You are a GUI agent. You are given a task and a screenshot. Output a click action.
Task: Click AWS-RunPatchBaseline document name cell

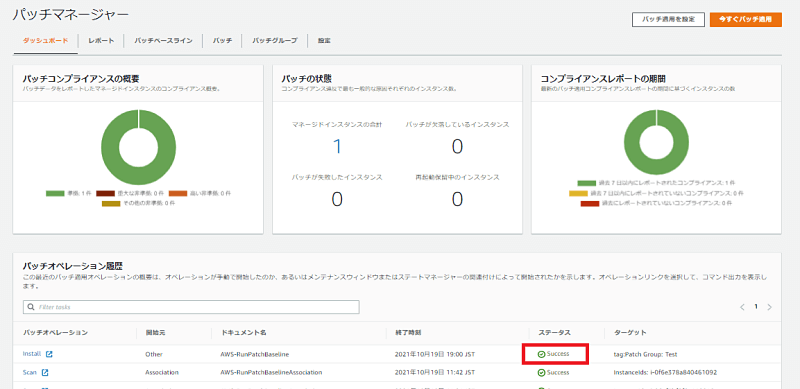pyautogui.click(x=255, y=354)
